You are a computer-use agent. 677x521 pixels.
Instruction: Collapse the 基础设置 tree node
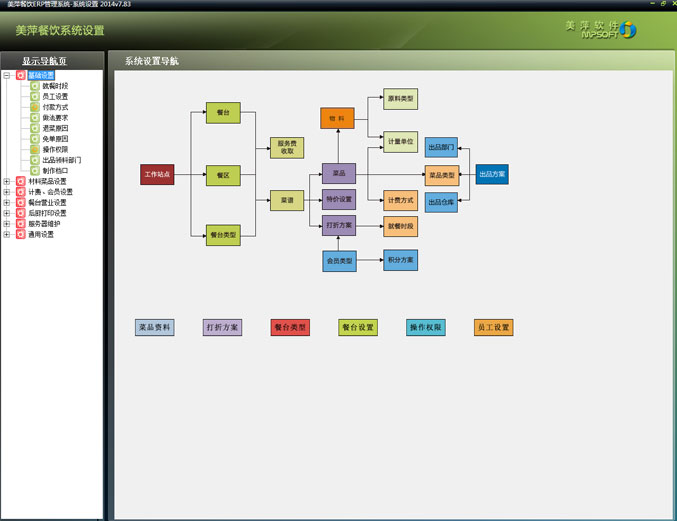tap(7, 75)
